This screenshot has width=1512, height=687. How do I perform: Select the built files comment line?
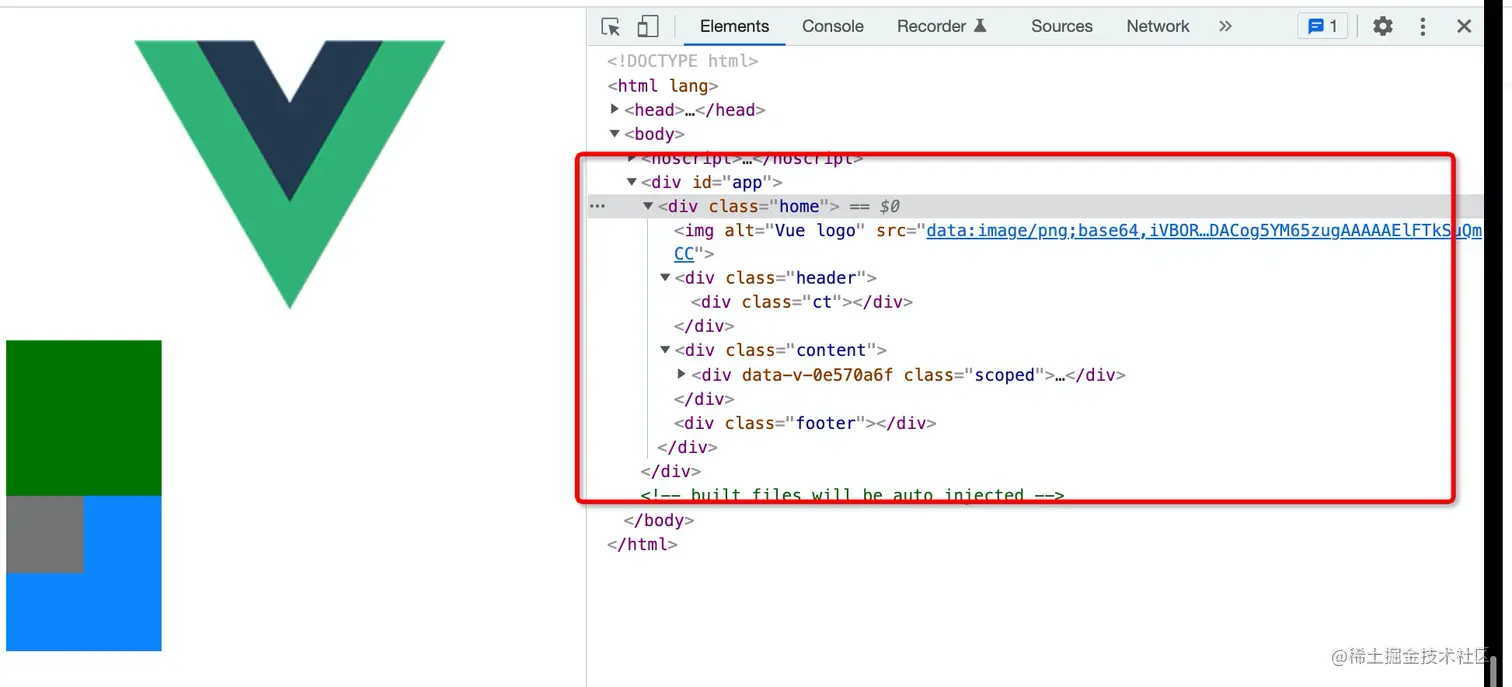(852, 495)
